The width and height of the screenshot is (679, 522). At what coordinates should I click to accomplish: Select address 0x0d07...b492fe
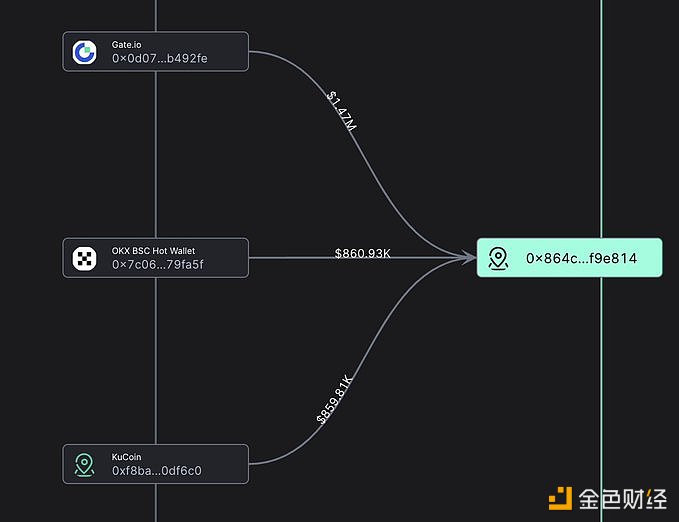pyautogui.click(x=159, y=58)
